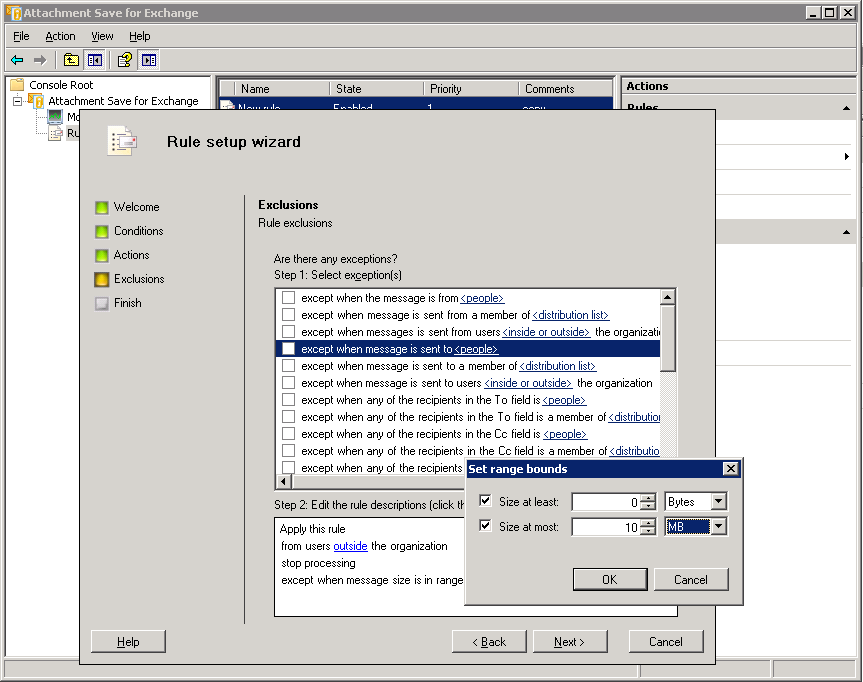Open the View menu
Screen dimensions: 863x682
tap(102, 36)
